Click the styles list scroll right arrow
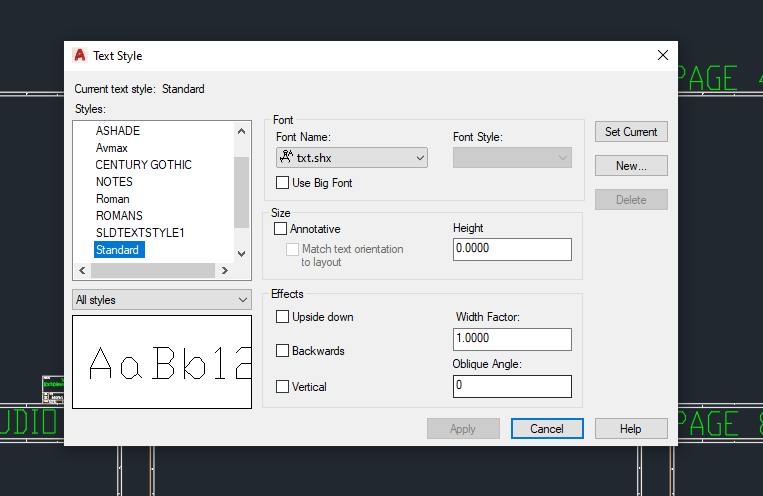Screen dimensions: 763x496 [224, 271]
